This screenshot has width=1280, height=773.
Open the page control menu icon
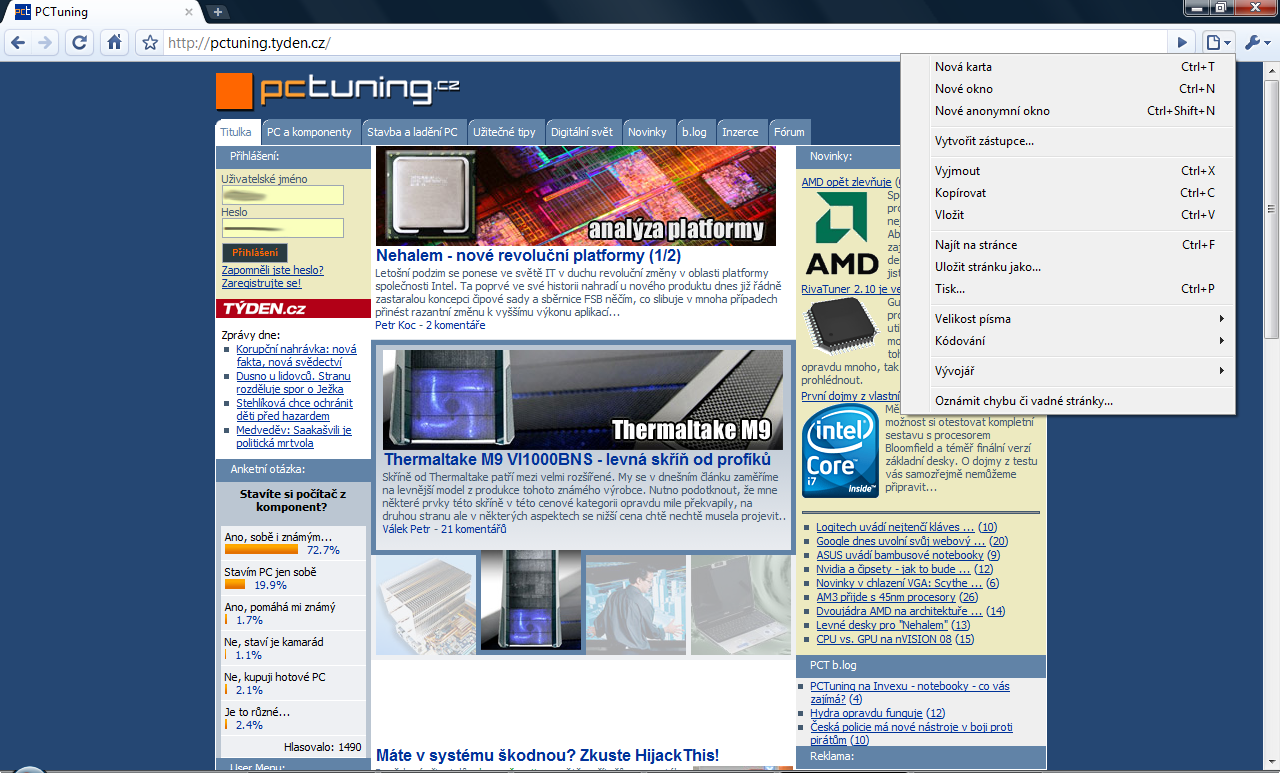pyautogui.click(x=1217, y=42)
